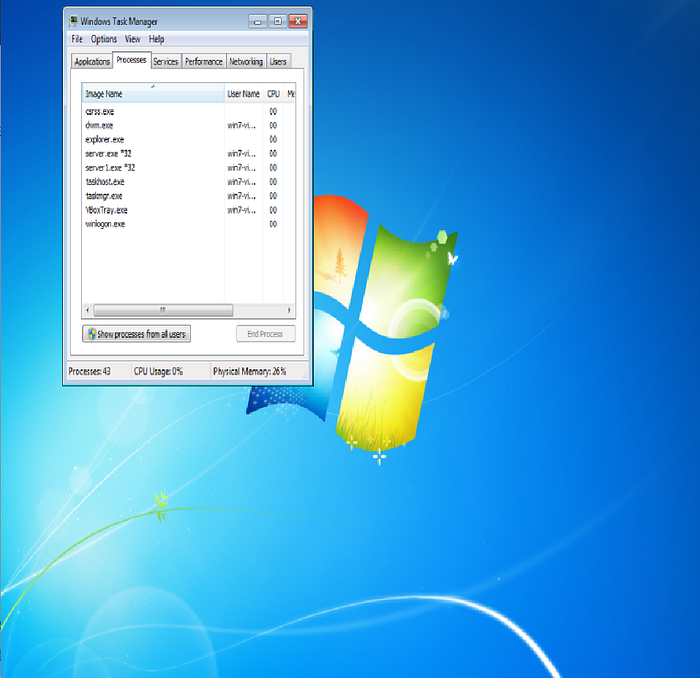The width and height of the screenshot is (700, 678).
Task: Select the Processes tab
Action: point(131,60)
